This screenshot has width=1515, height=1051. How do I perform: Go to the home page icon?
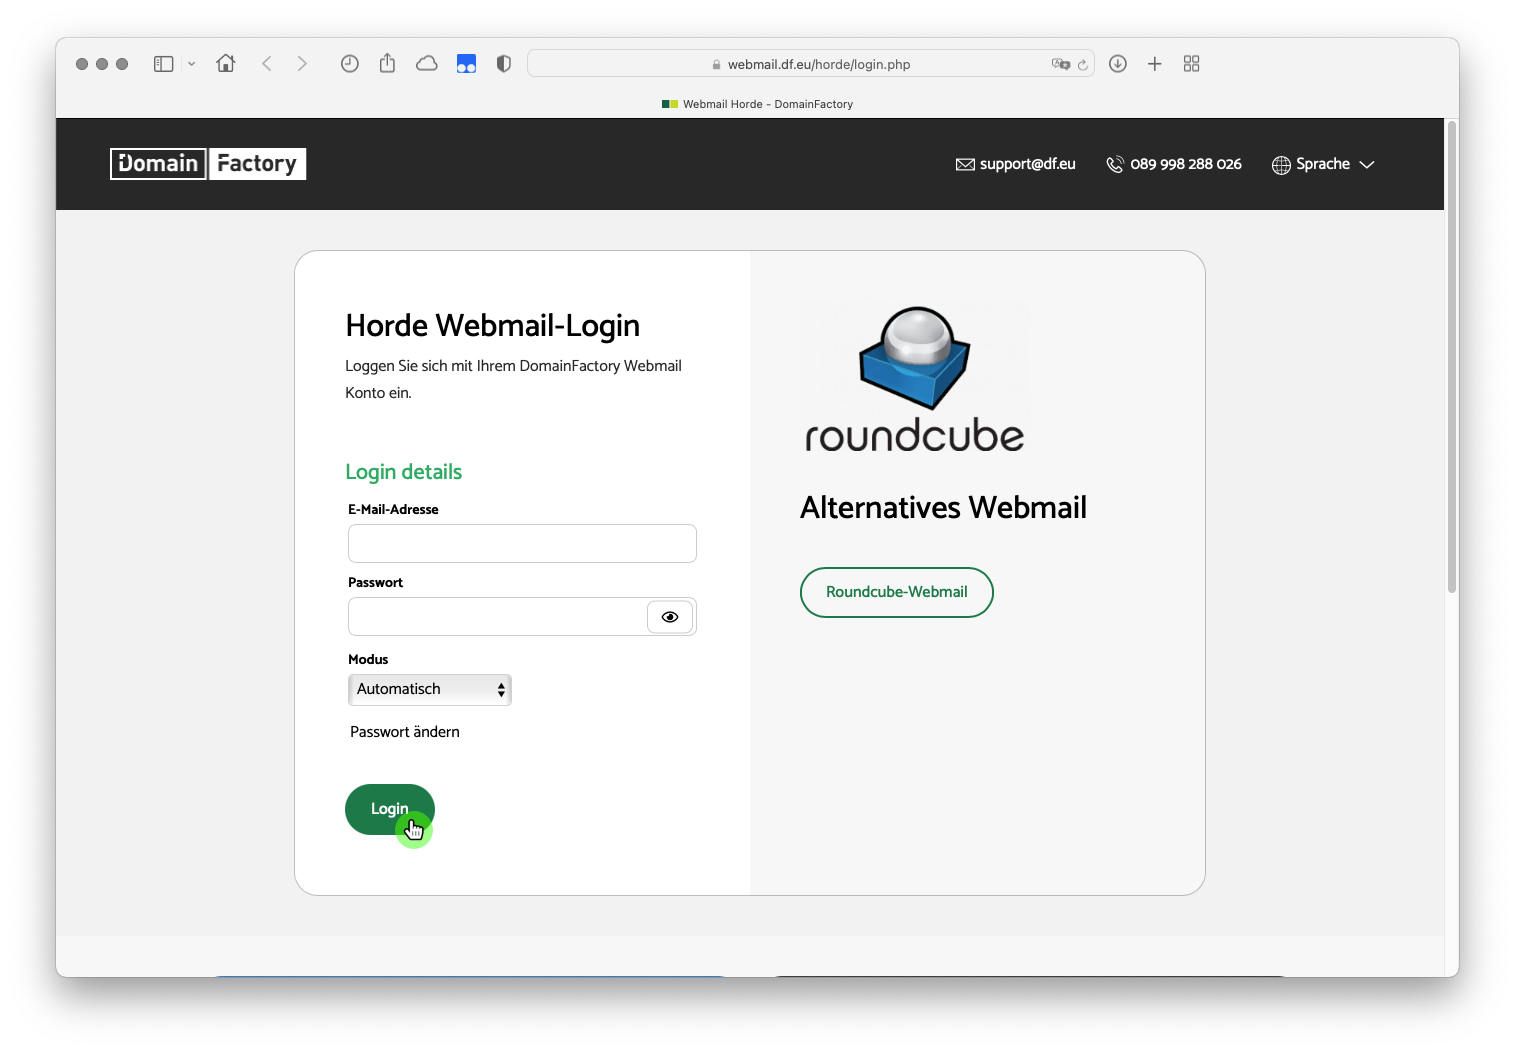coord(226,63)
